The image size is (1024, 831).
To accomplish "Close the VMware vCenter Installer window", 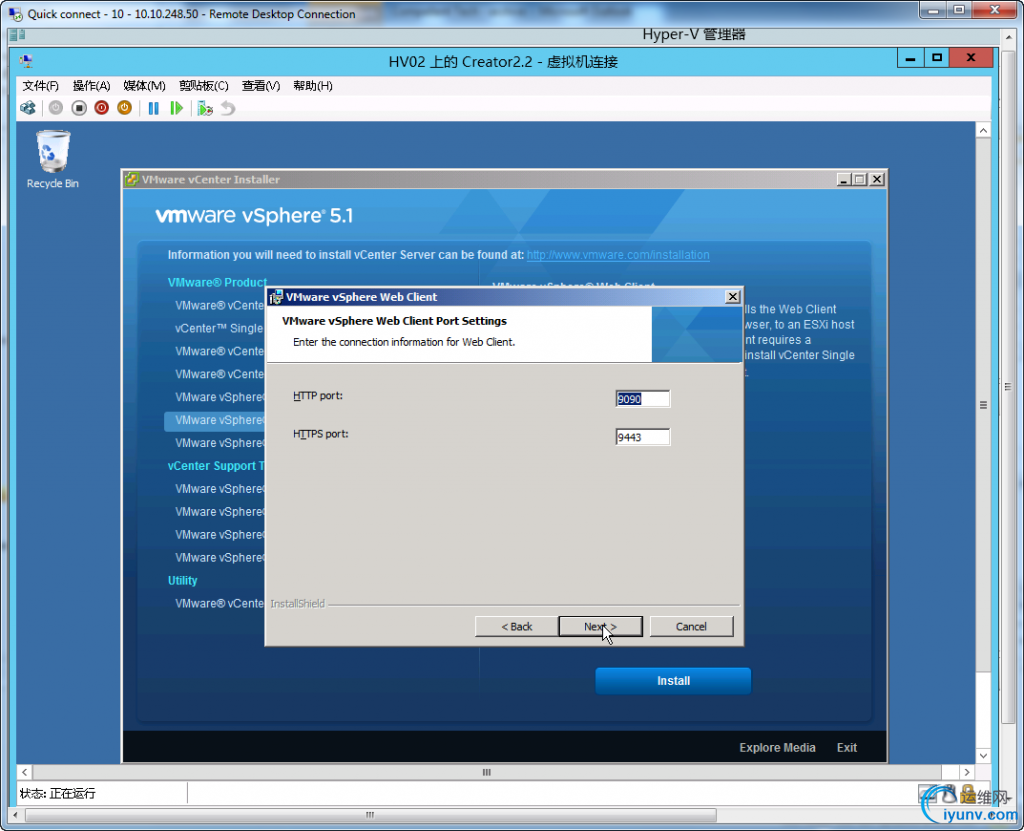I will click(x=877, y=179).
